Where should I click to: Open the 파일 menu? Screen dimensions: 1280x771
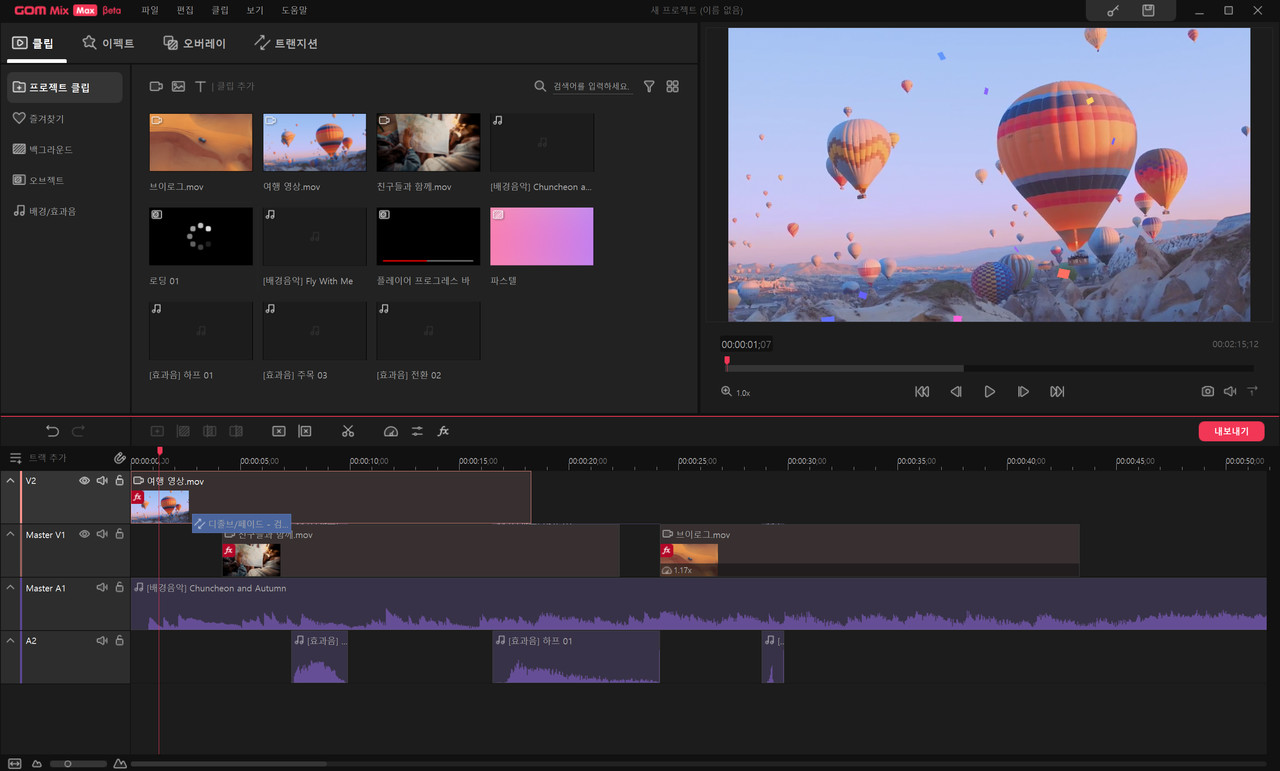[150, 10]
